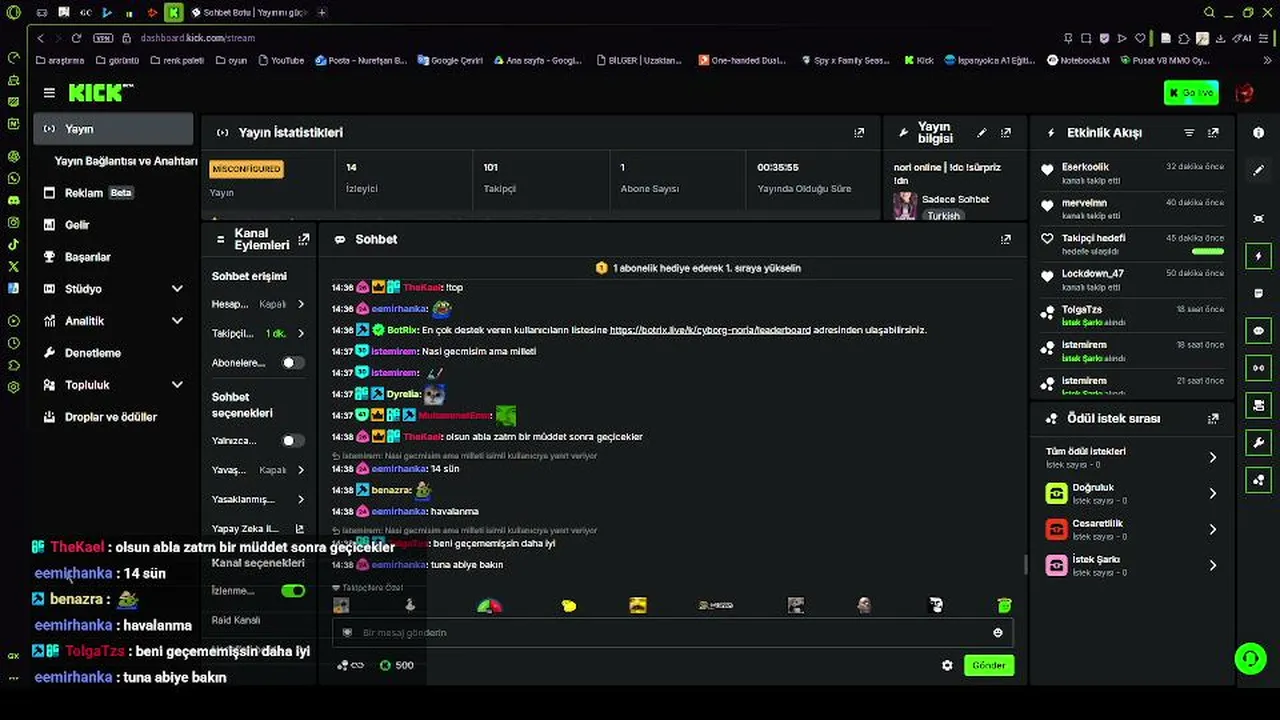
Task: Open the NotebookLM bookmark
Action: coord(1078,60)
